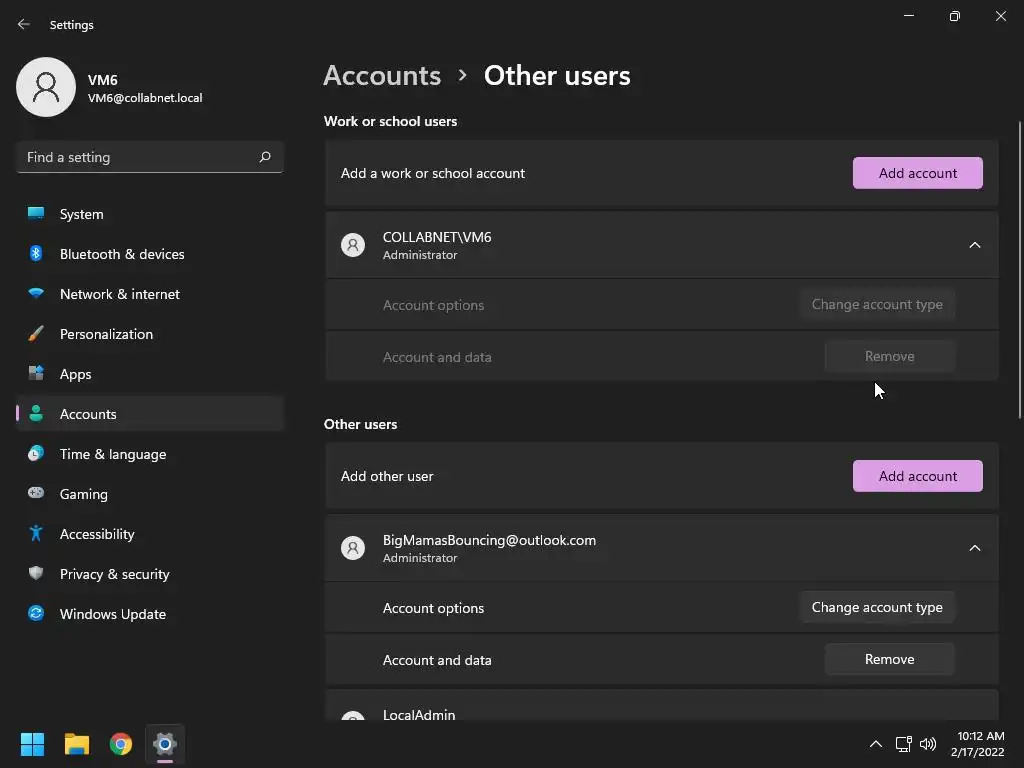The height and width of the screenshot is (768, 1024).
Task: Open the Windows Update sync icon
Action: click(x=36, y=614)
